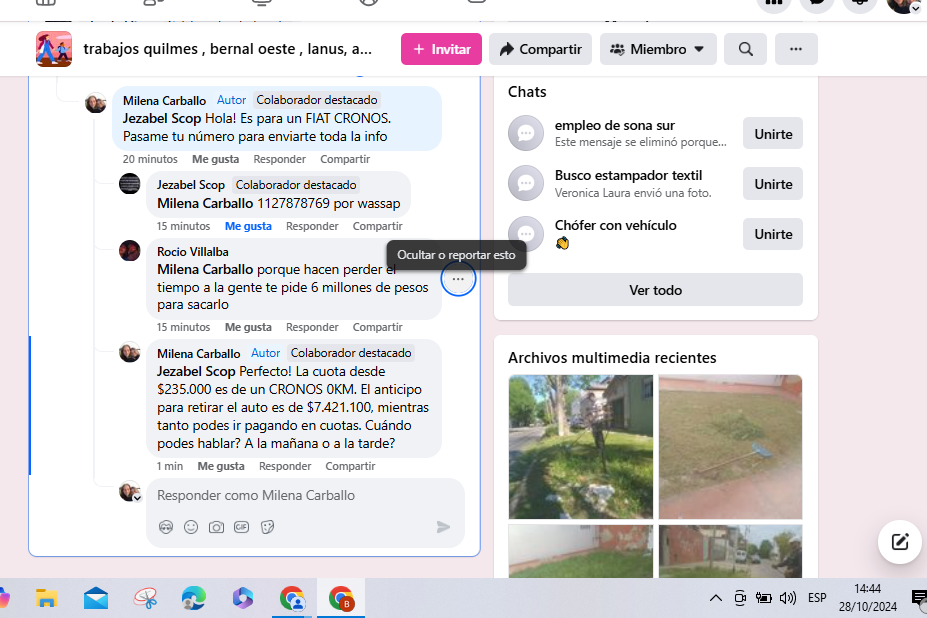Join the Chófer con vehículo chat
Screen dimensions: 927x618
[772, 234]
